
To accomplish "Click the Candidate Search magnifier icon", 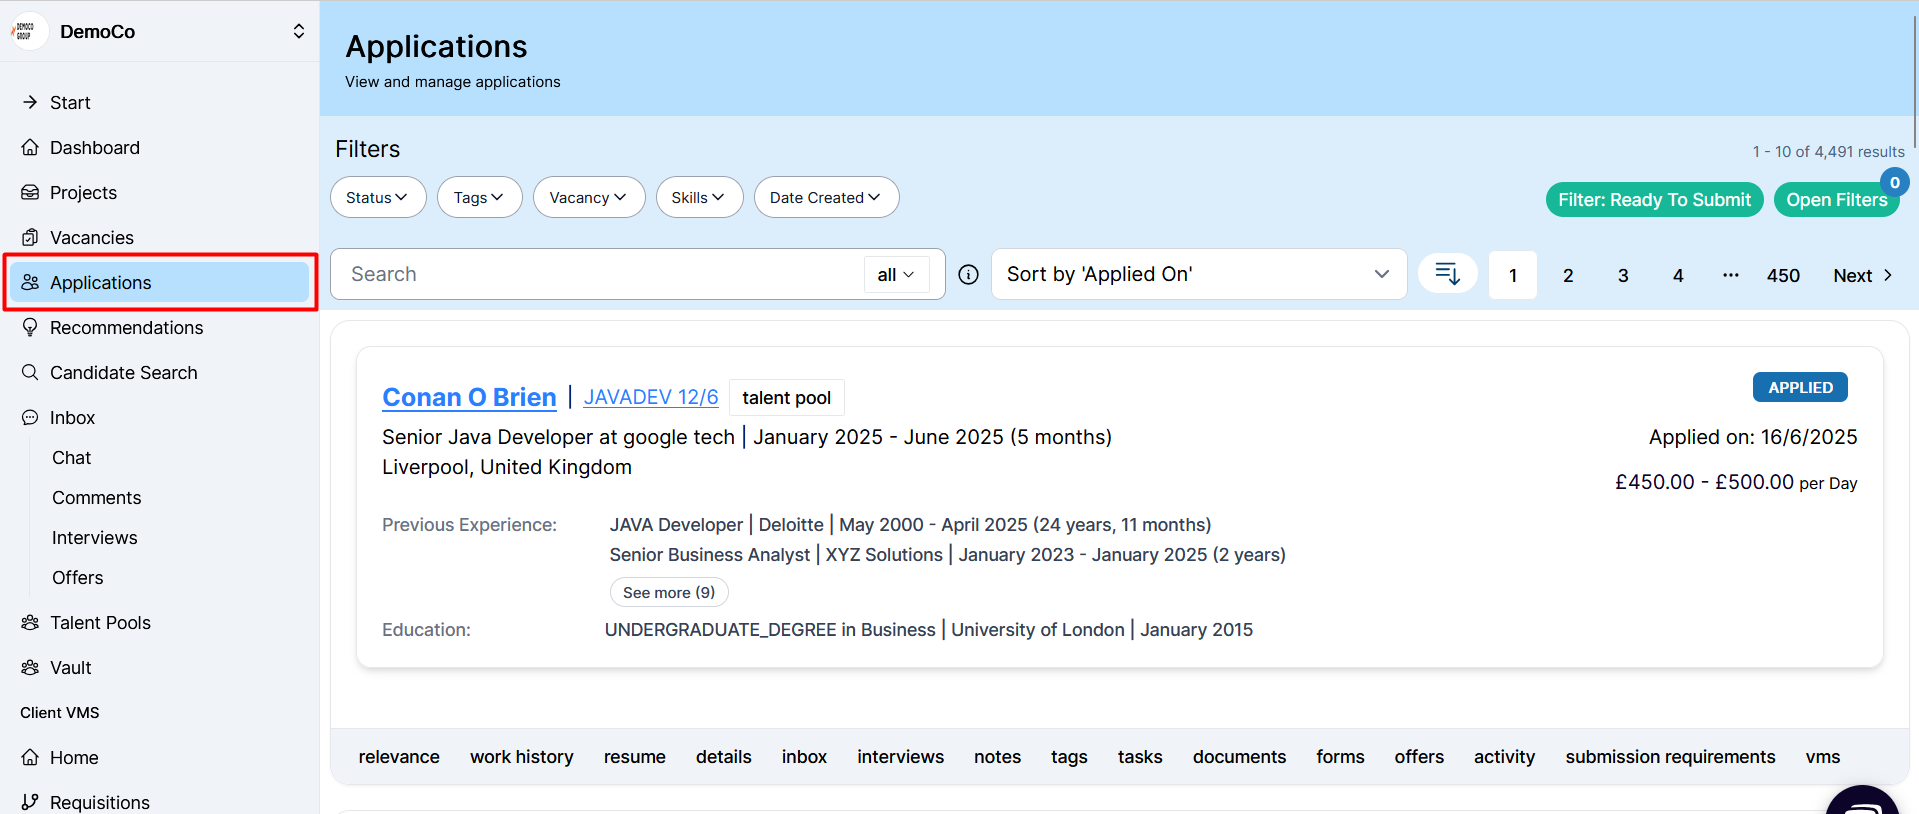I will point(30,372).
